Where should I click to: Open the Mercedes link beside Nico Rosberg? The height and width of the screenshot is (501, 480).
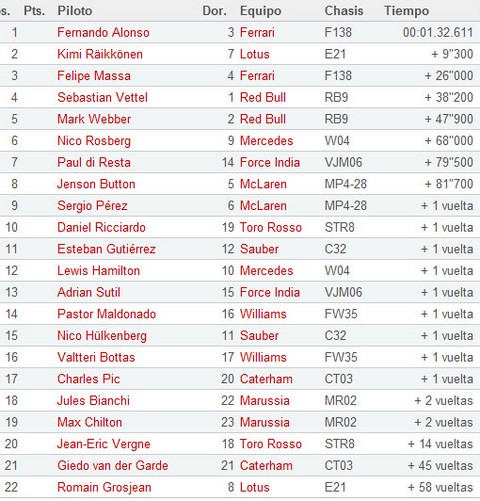266,141
